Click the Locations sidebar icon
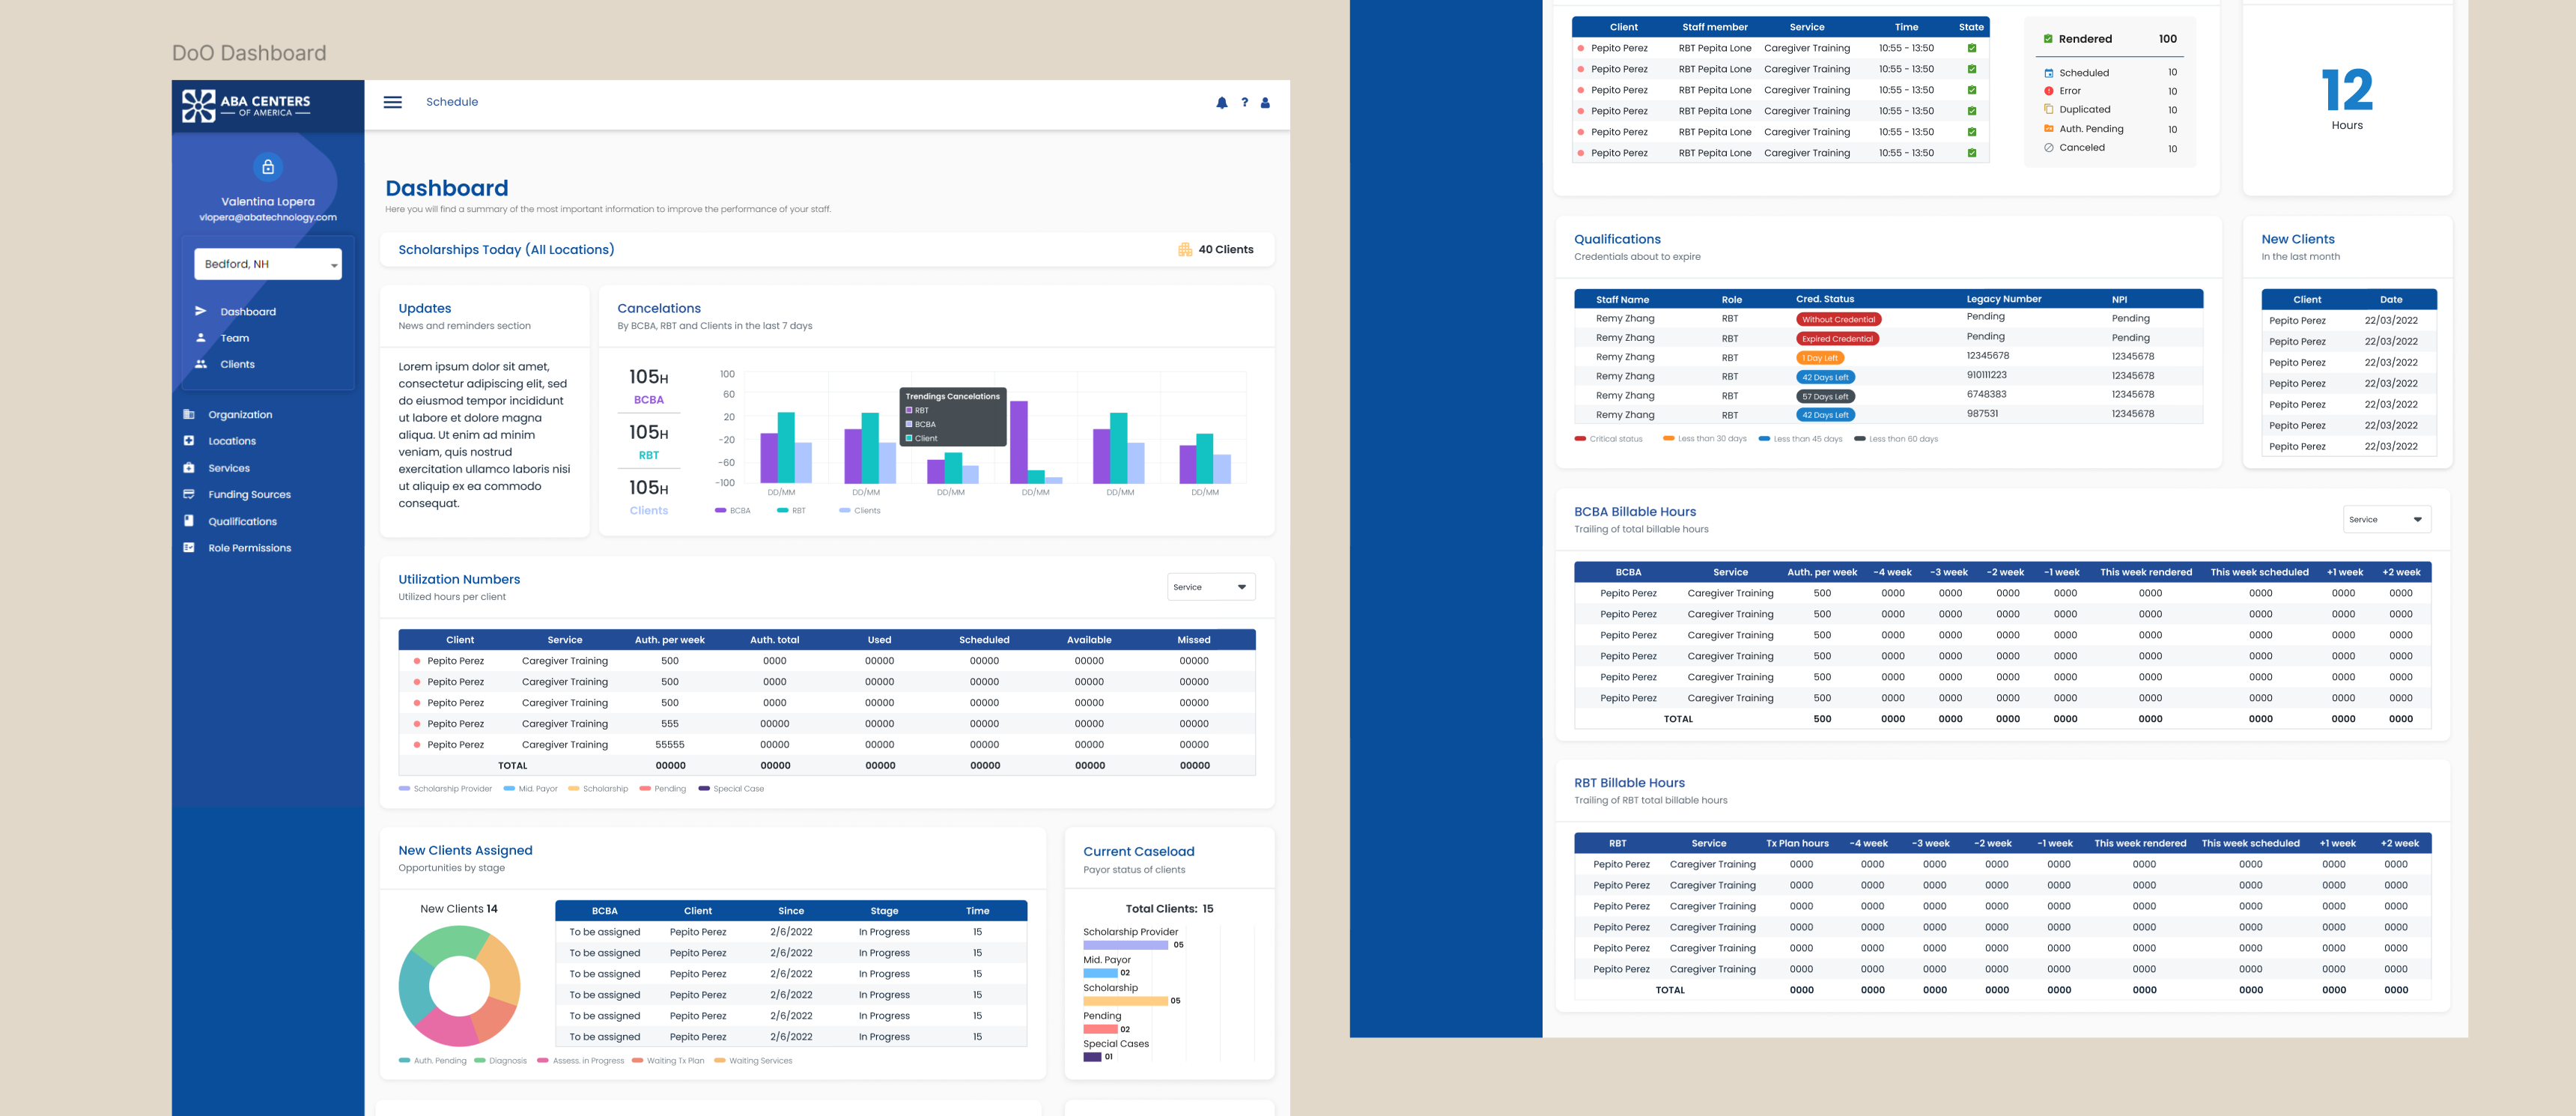Viewport: 2576px width, 1116px height. point(189,441)
